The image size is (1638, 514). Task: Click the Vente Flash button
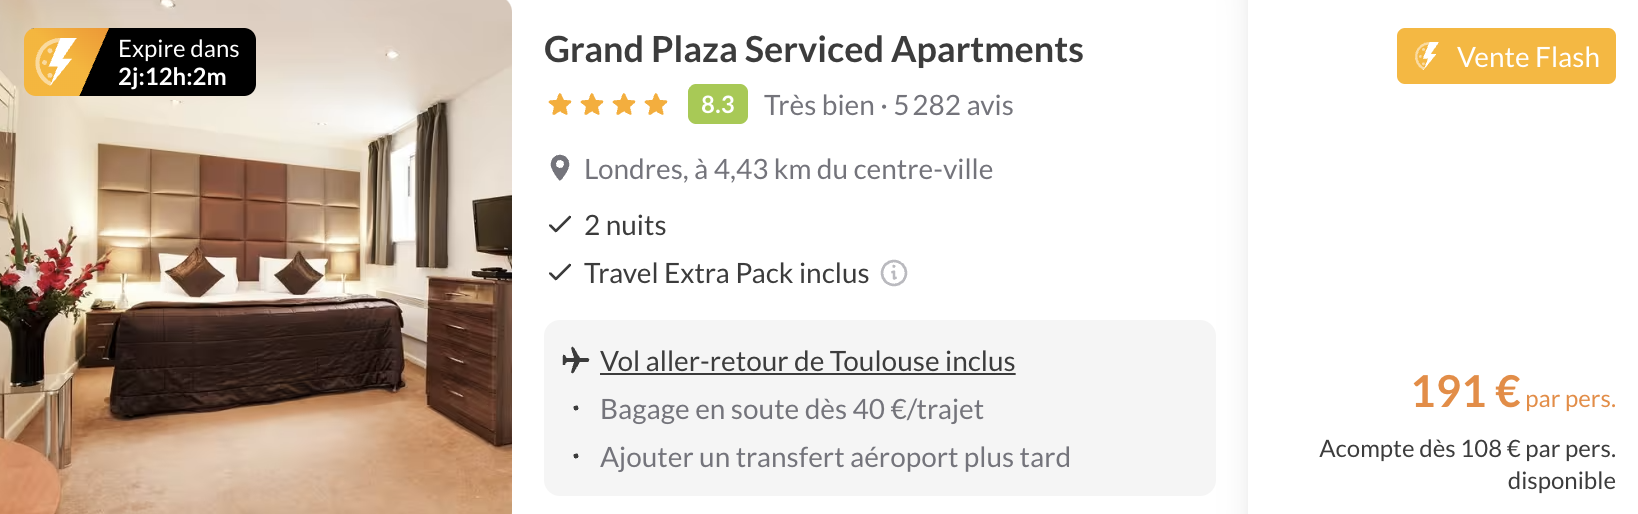[x=1506, y=56]
